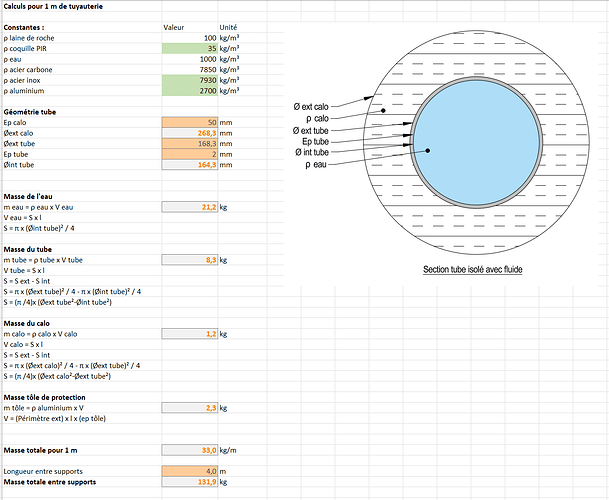
Task: Select the 'Ø ext calo' diagram label
Action: coord(311,107)
